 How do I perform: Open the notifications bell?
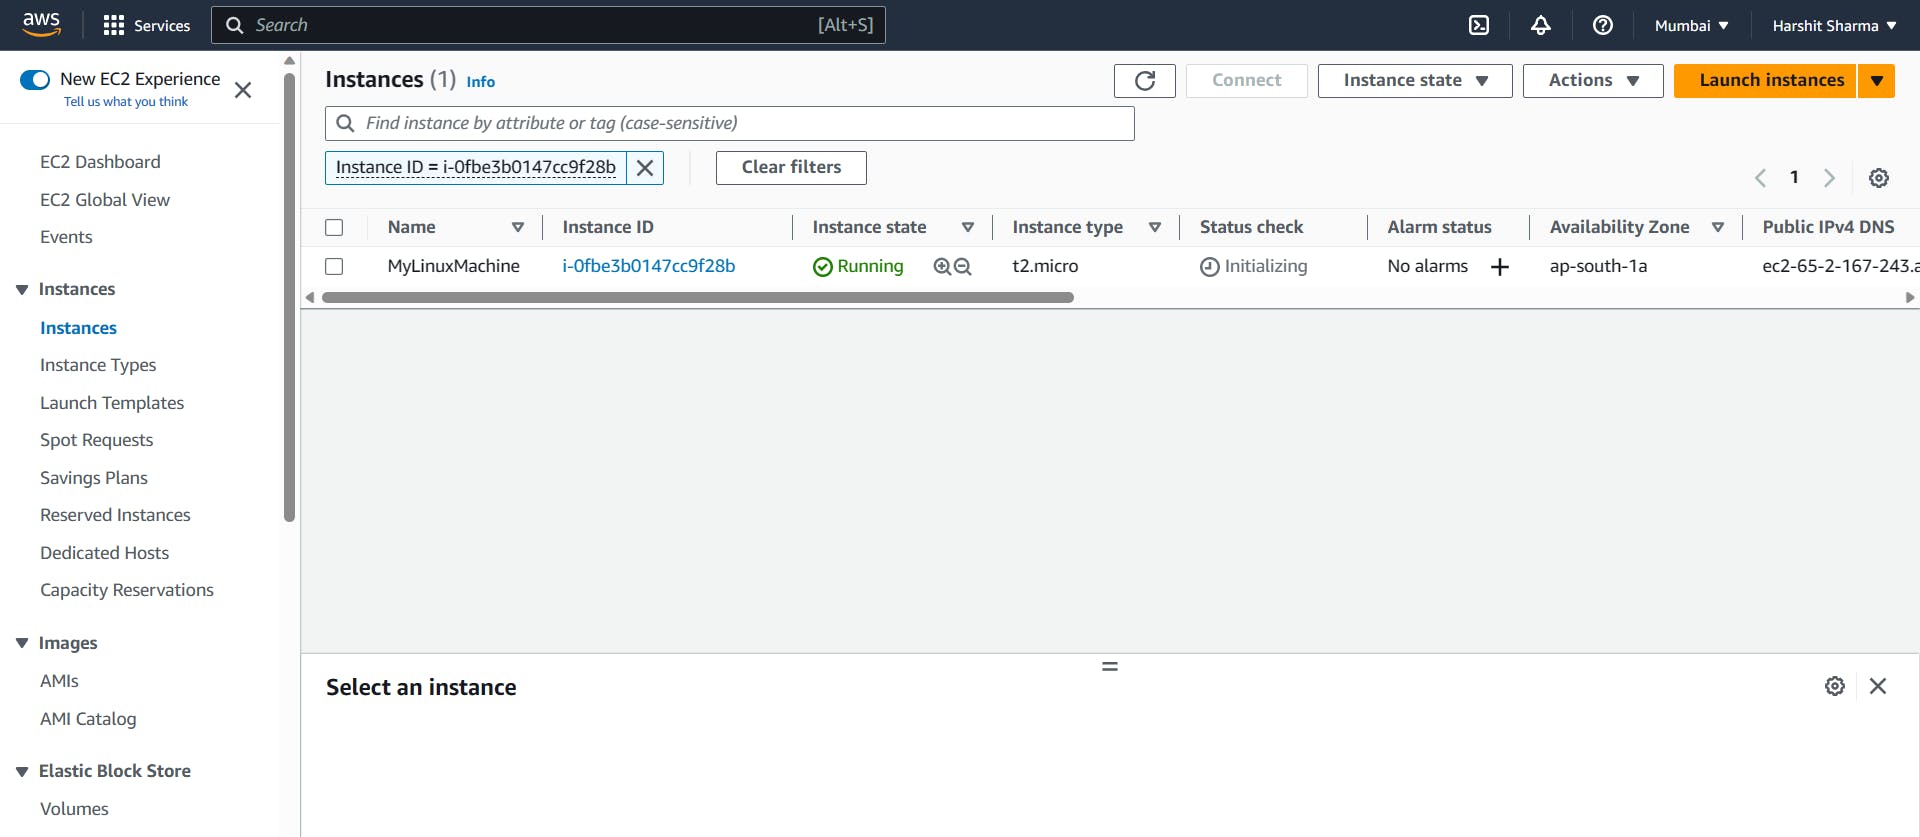pyautogui.click(x=1541, y=25)
